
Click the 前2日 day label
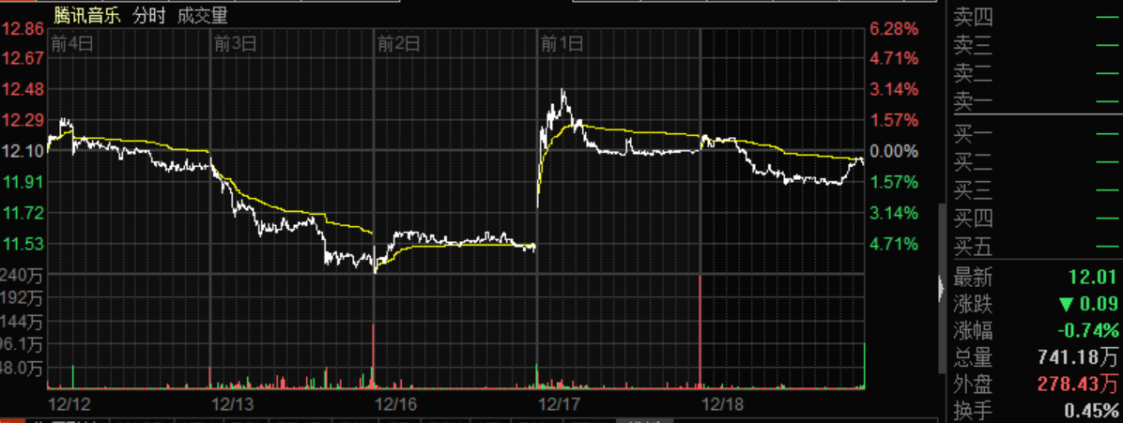[x=399, y=44]
